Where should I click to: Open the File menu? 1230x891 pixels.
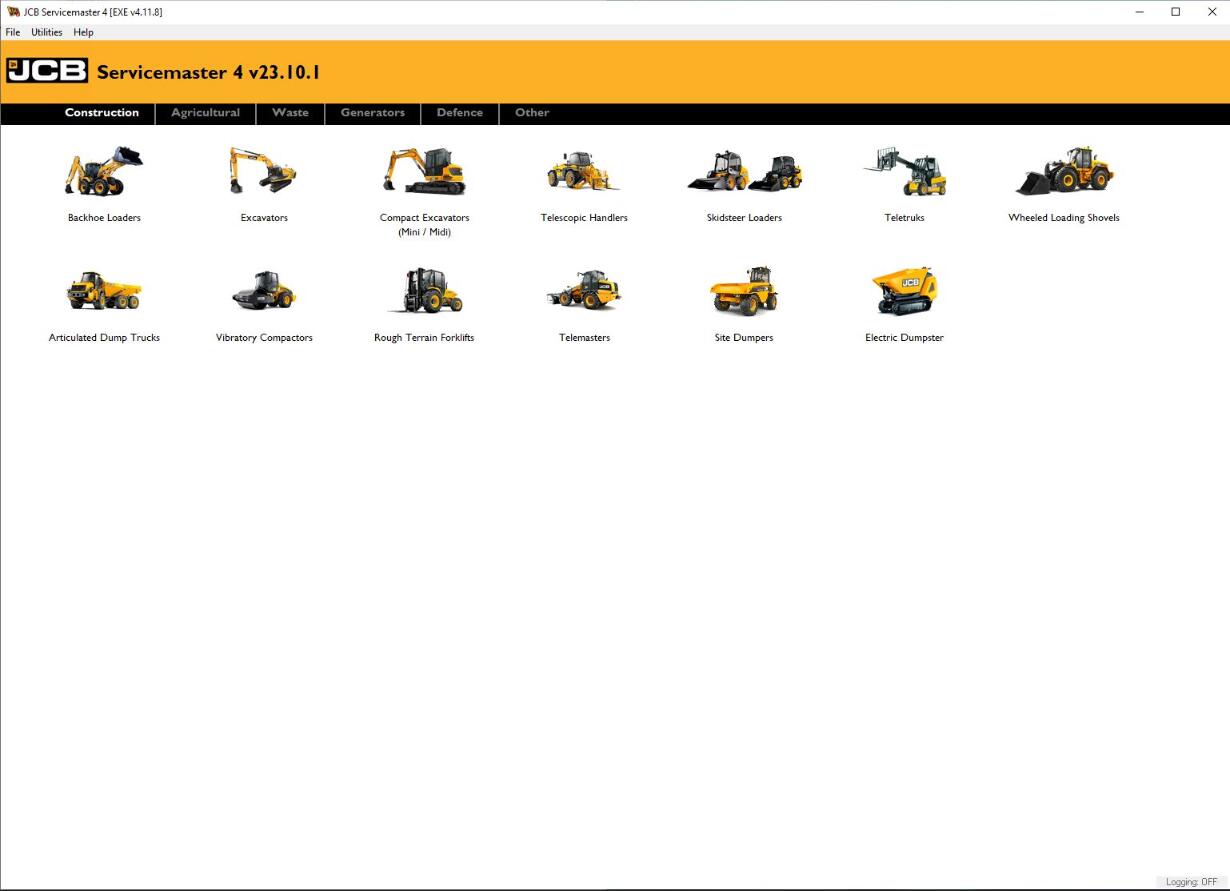13,32
